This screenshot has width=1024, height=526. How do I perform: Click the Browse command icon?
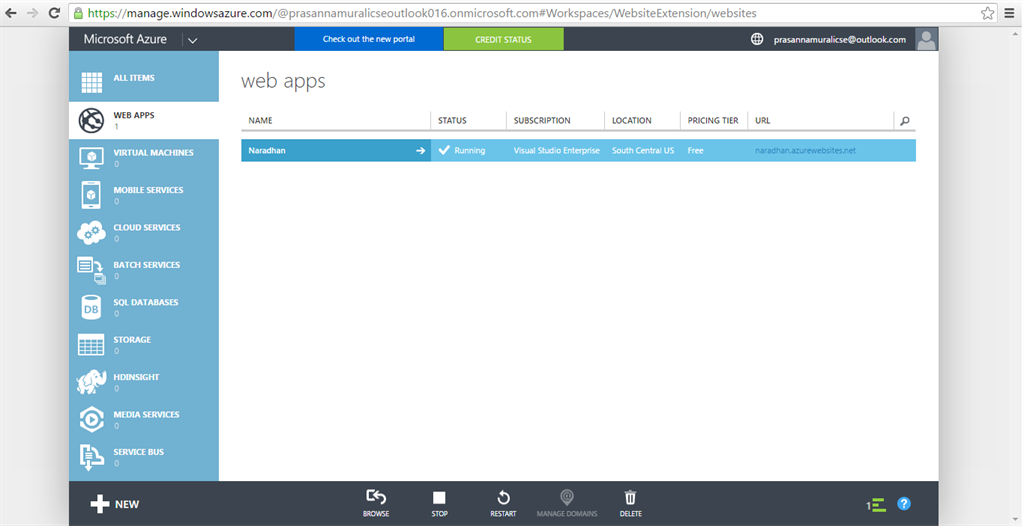tap(376, 498)
